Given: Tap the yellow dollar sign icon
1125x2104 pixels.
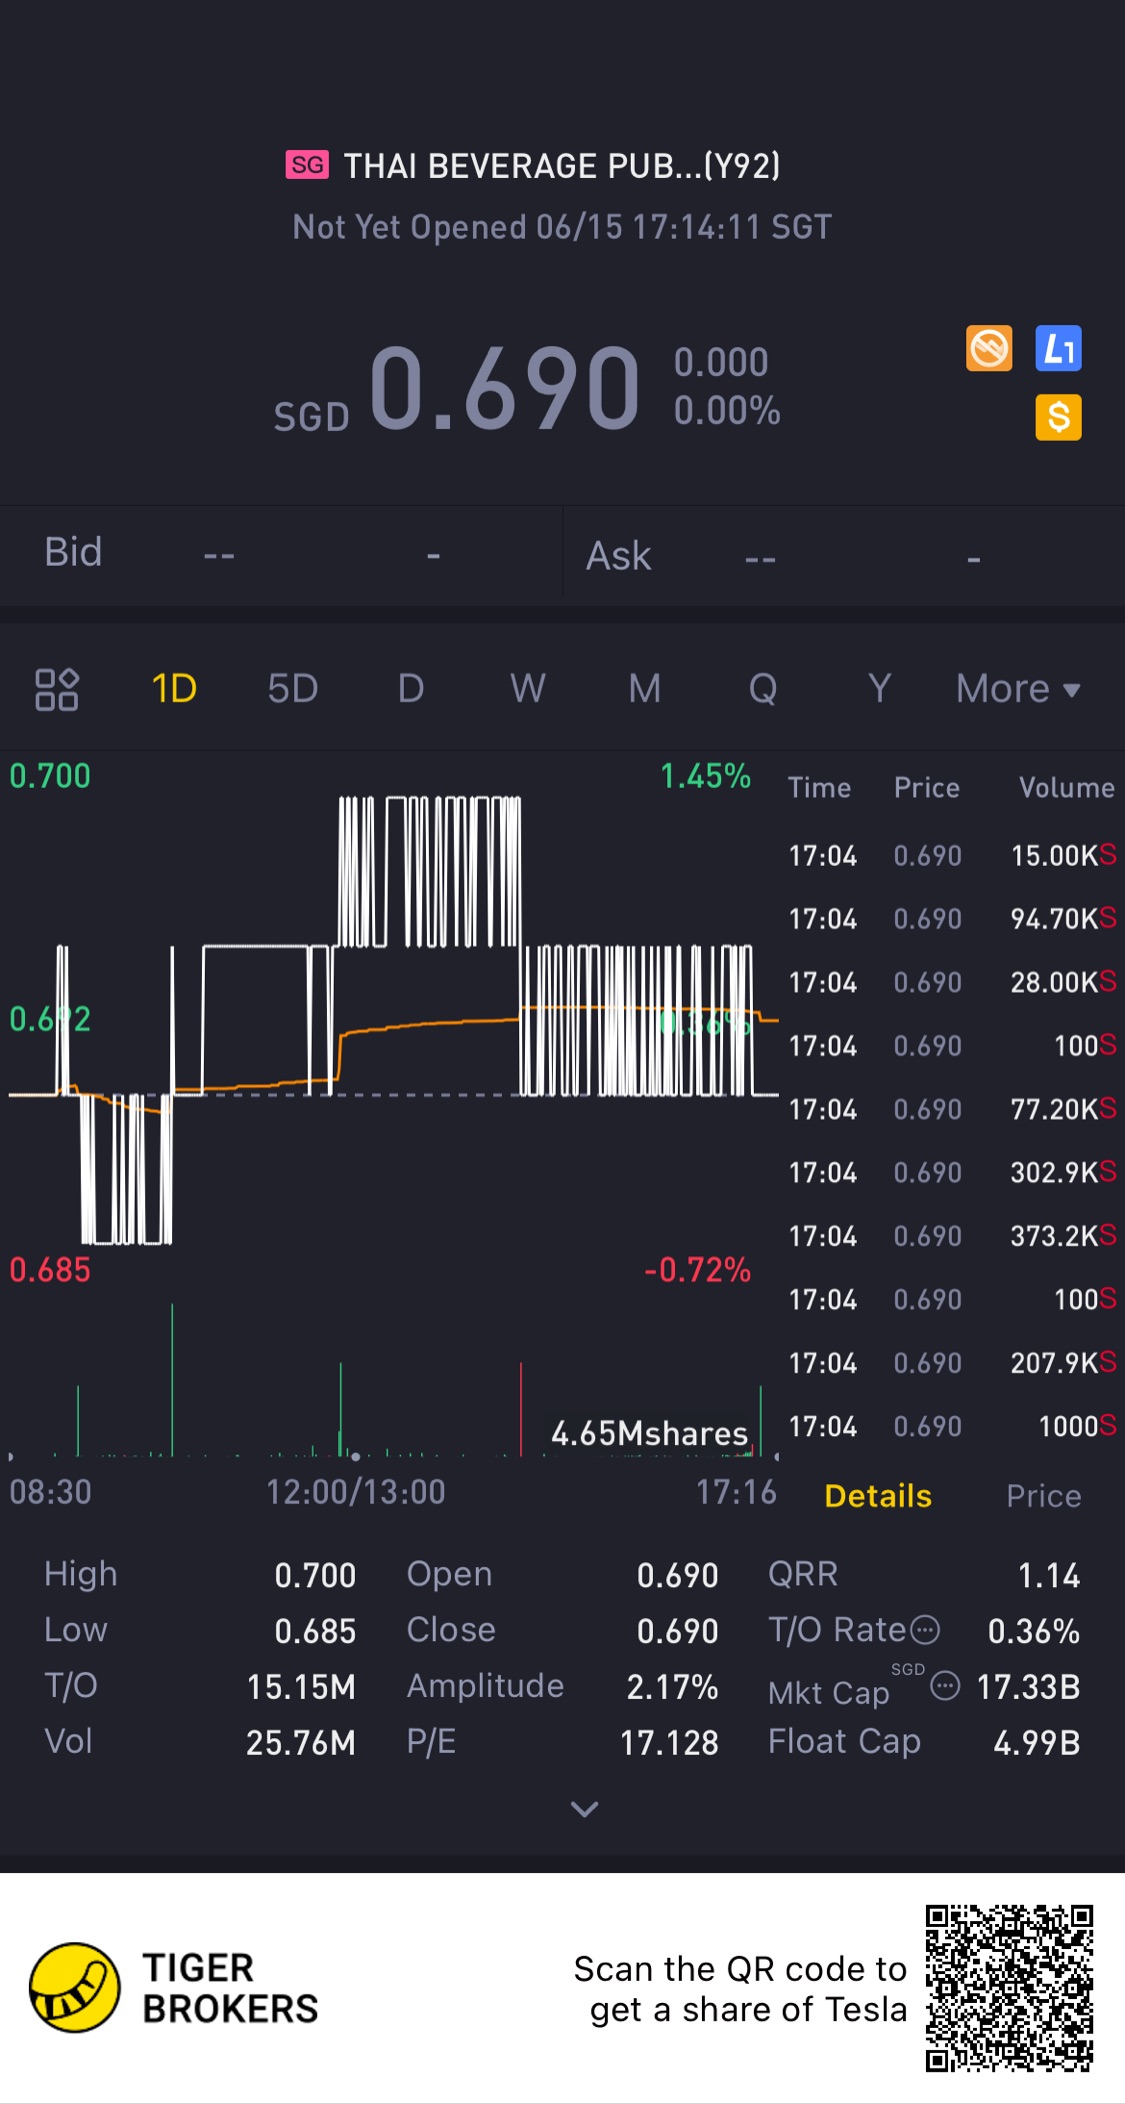Looking at the screenshot, I should pos(1059,417).
